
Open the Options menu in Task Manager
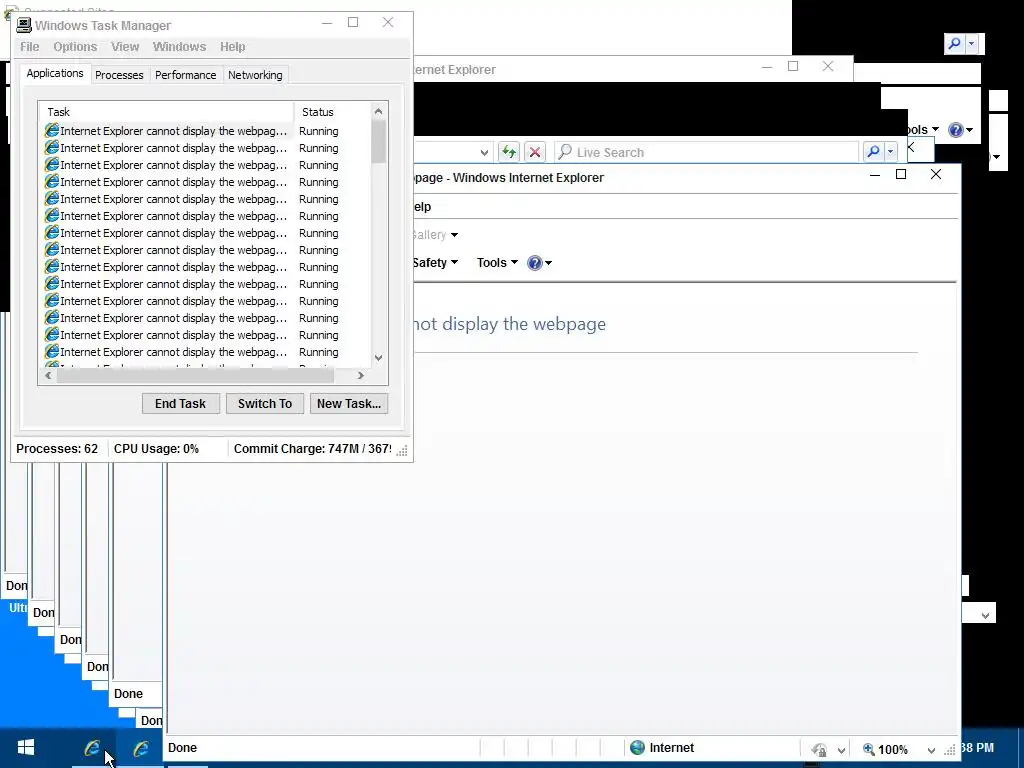click(75, 47)
